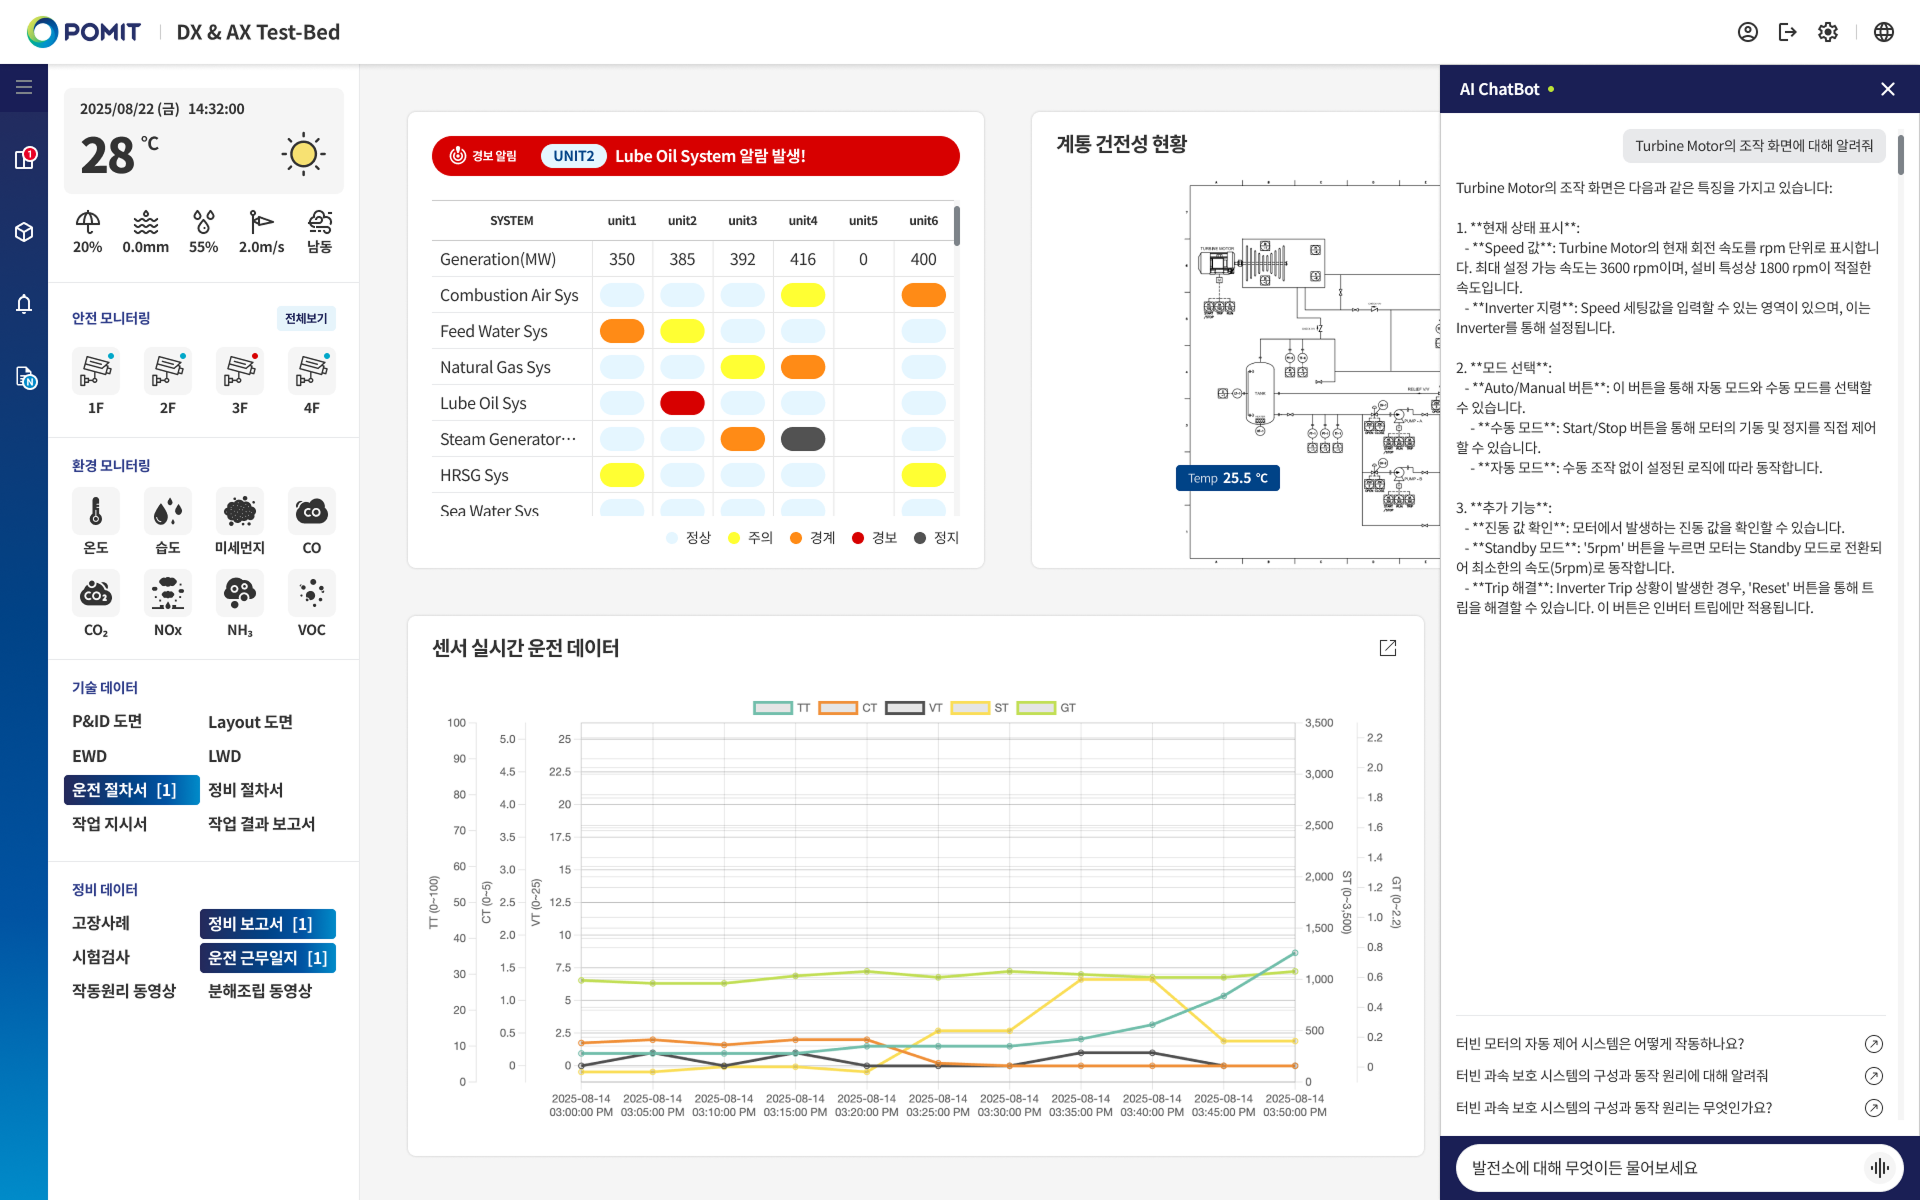Toggle ST series in chart legend
Viewport: 1920px width, 1200px height.
point(970,708)
